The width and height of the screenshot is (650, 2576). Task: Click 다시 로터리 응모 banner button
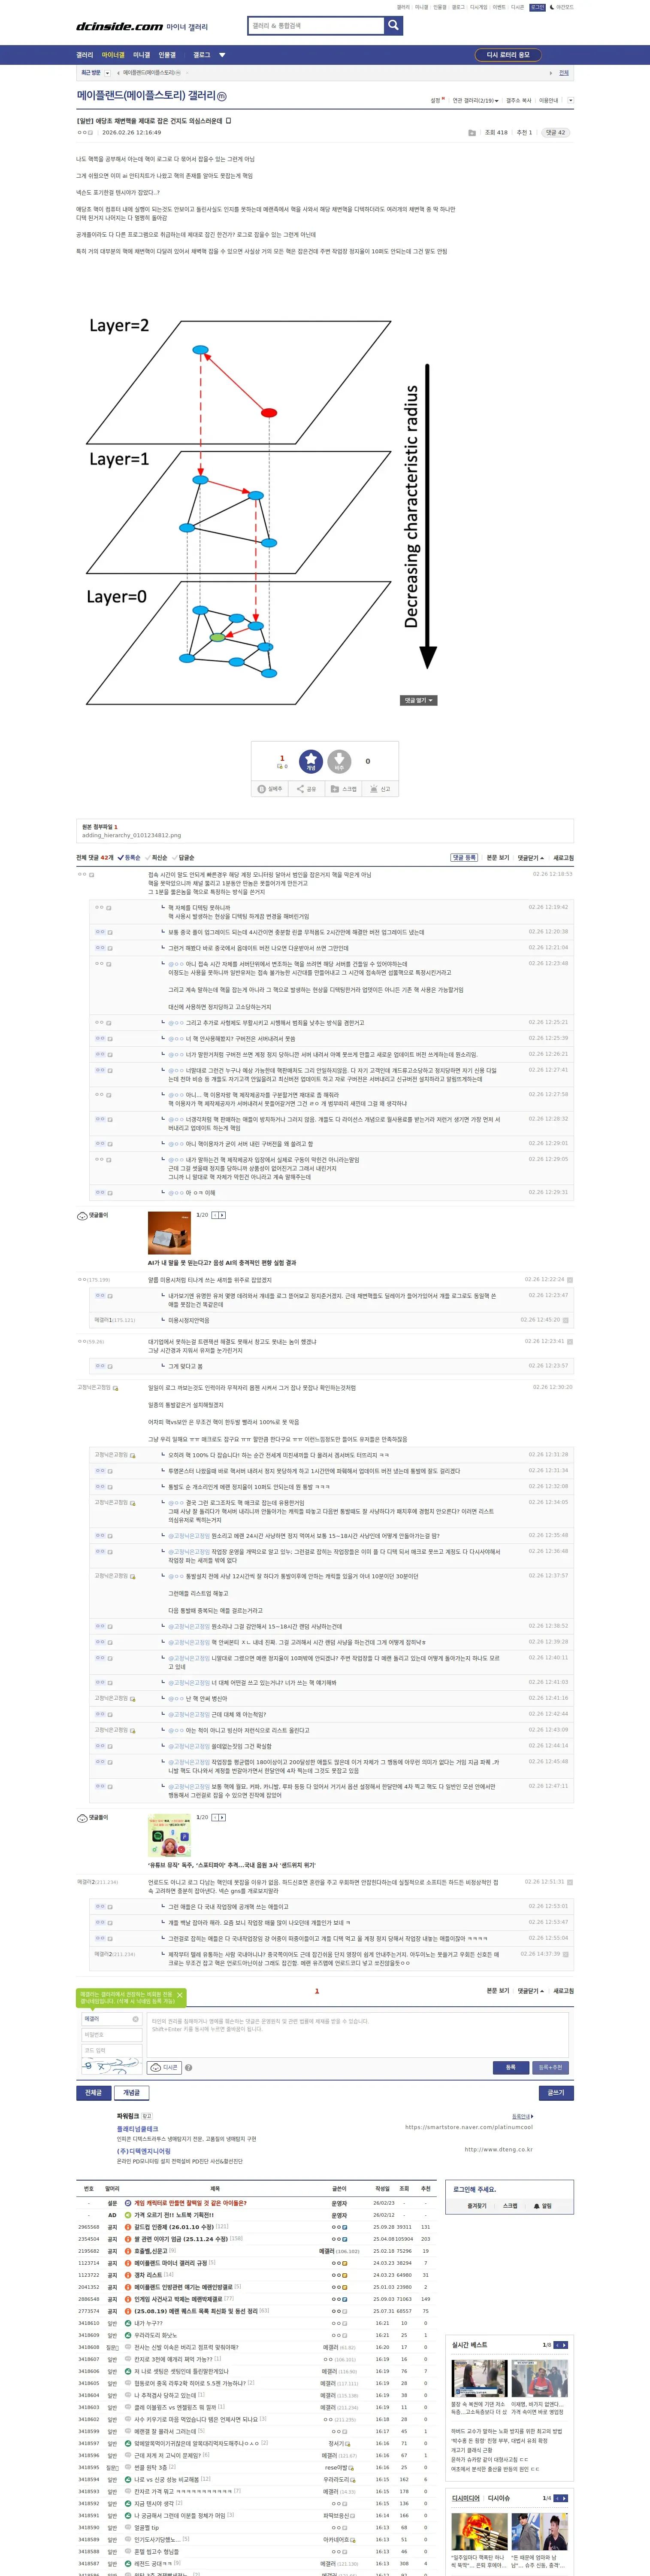tap(508, 55)
